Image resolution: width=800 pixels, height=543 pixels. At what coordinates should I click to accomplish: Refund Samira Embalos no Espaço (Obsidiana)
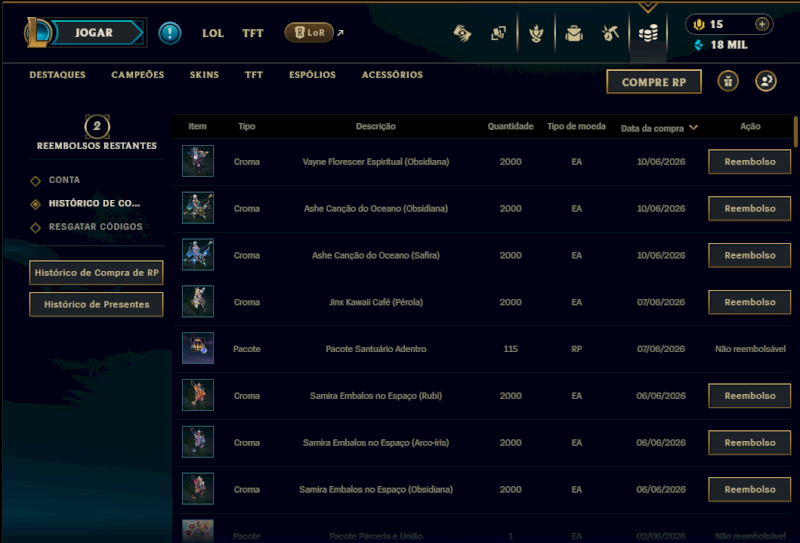coord(749,489)
